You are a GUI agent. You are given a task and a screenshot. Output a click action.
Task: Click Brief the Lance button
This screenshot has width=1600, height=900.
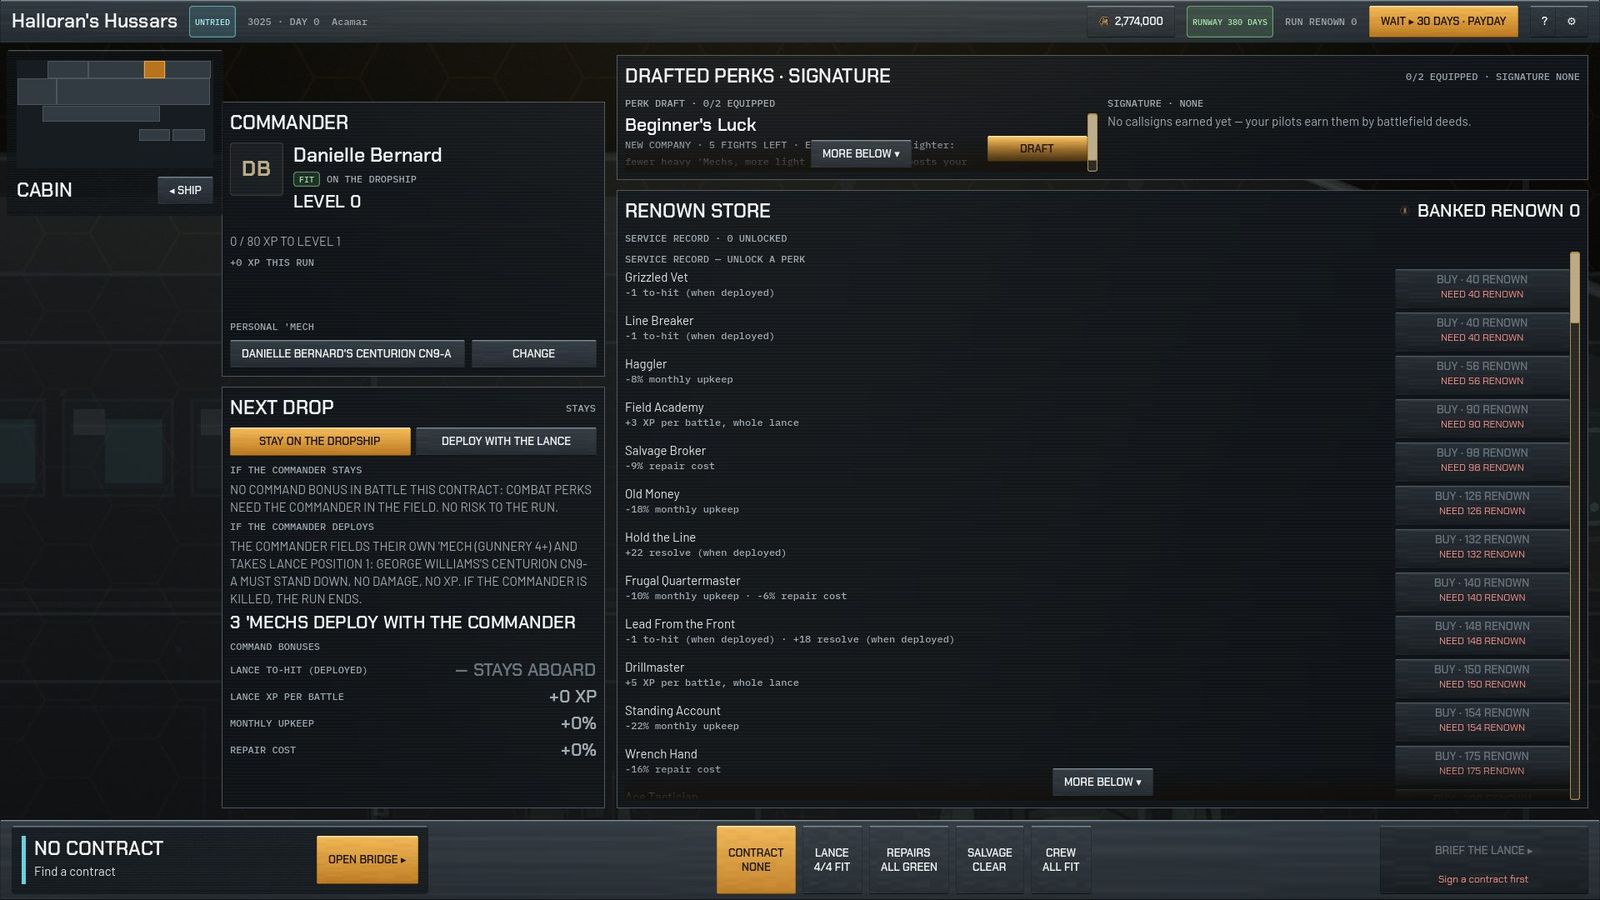coord(1483,859)
